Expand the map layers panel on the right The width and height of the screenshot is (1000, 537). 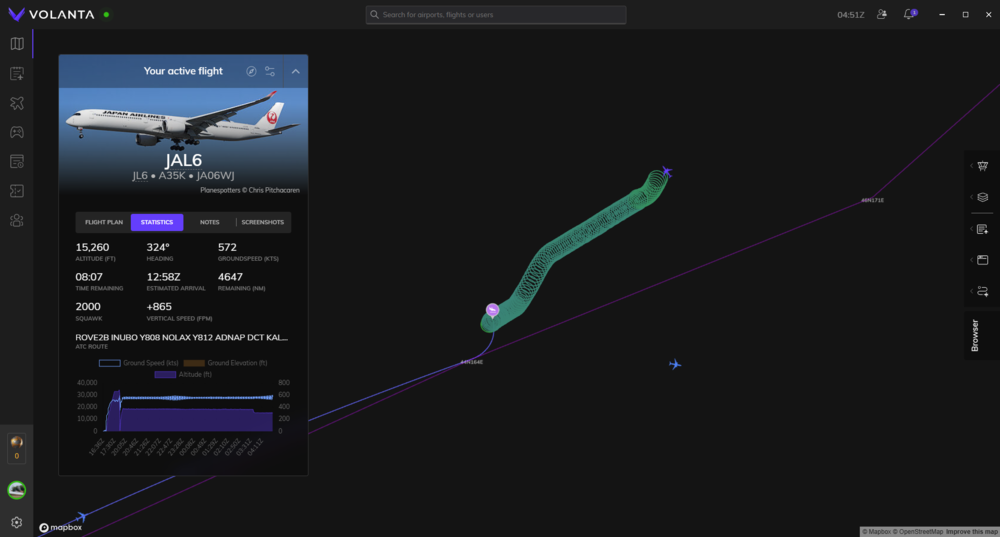tap(982, 197)
